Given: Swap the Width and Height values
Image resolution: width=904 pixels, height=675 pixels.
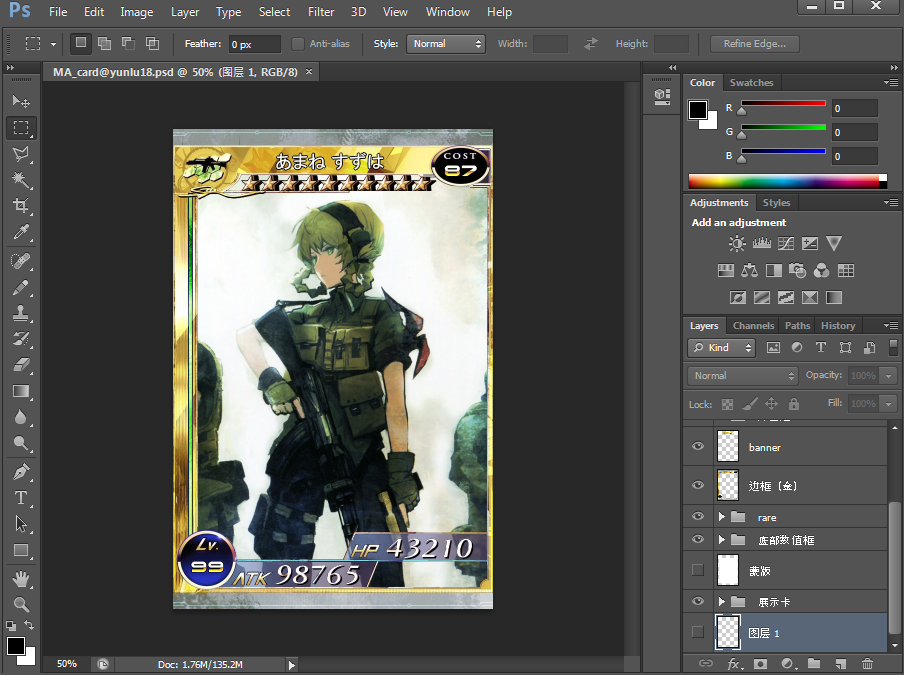Looking at the screenshot, I should coord(591,44).
